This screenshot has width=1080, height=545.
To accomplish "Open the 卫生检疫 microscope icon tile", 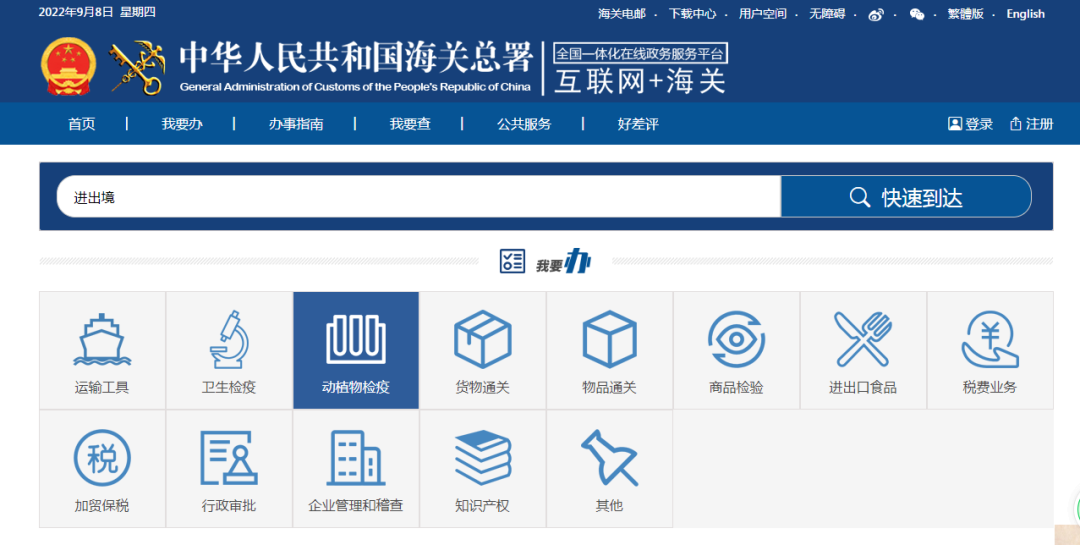I will tap(229, 351).
